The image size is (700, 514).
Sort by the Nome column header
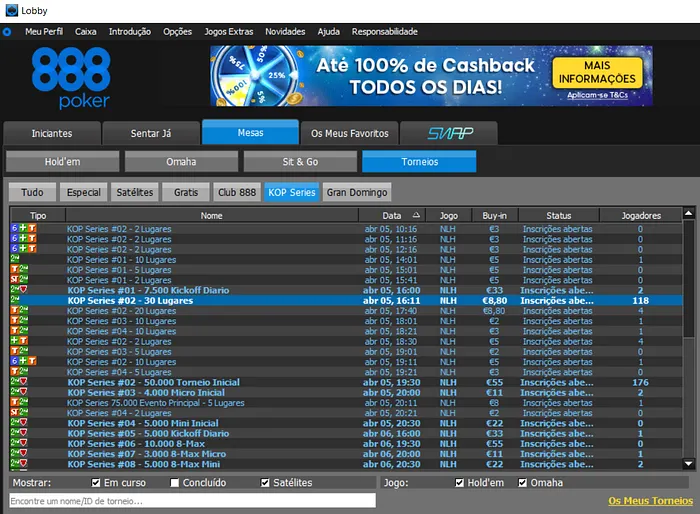[212, 215]
